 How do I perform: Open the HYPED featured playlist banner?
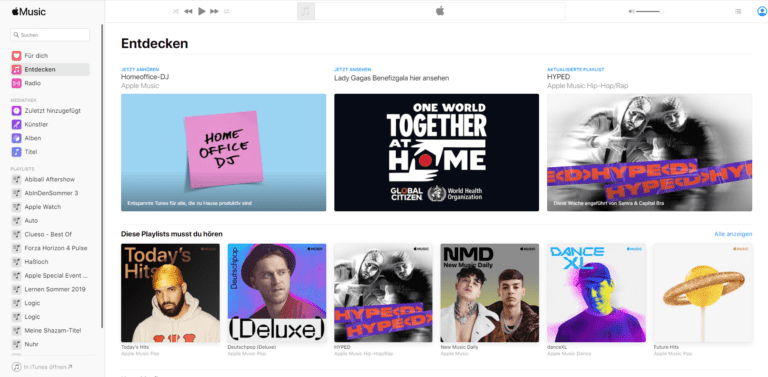(x=649, y=152)
